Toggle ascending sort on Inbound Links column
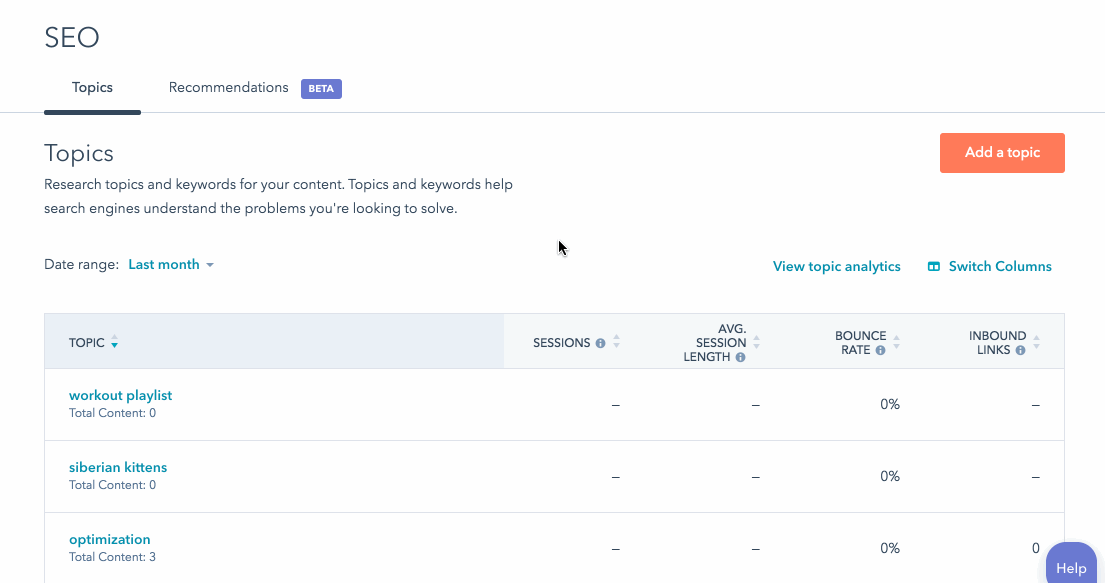 coord(1035,336)
